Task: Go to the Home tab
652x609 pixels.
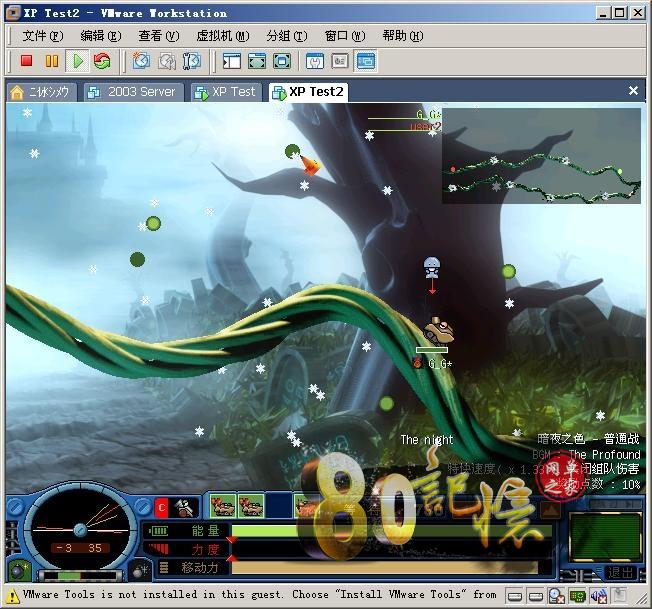Action: coord(40,91)
